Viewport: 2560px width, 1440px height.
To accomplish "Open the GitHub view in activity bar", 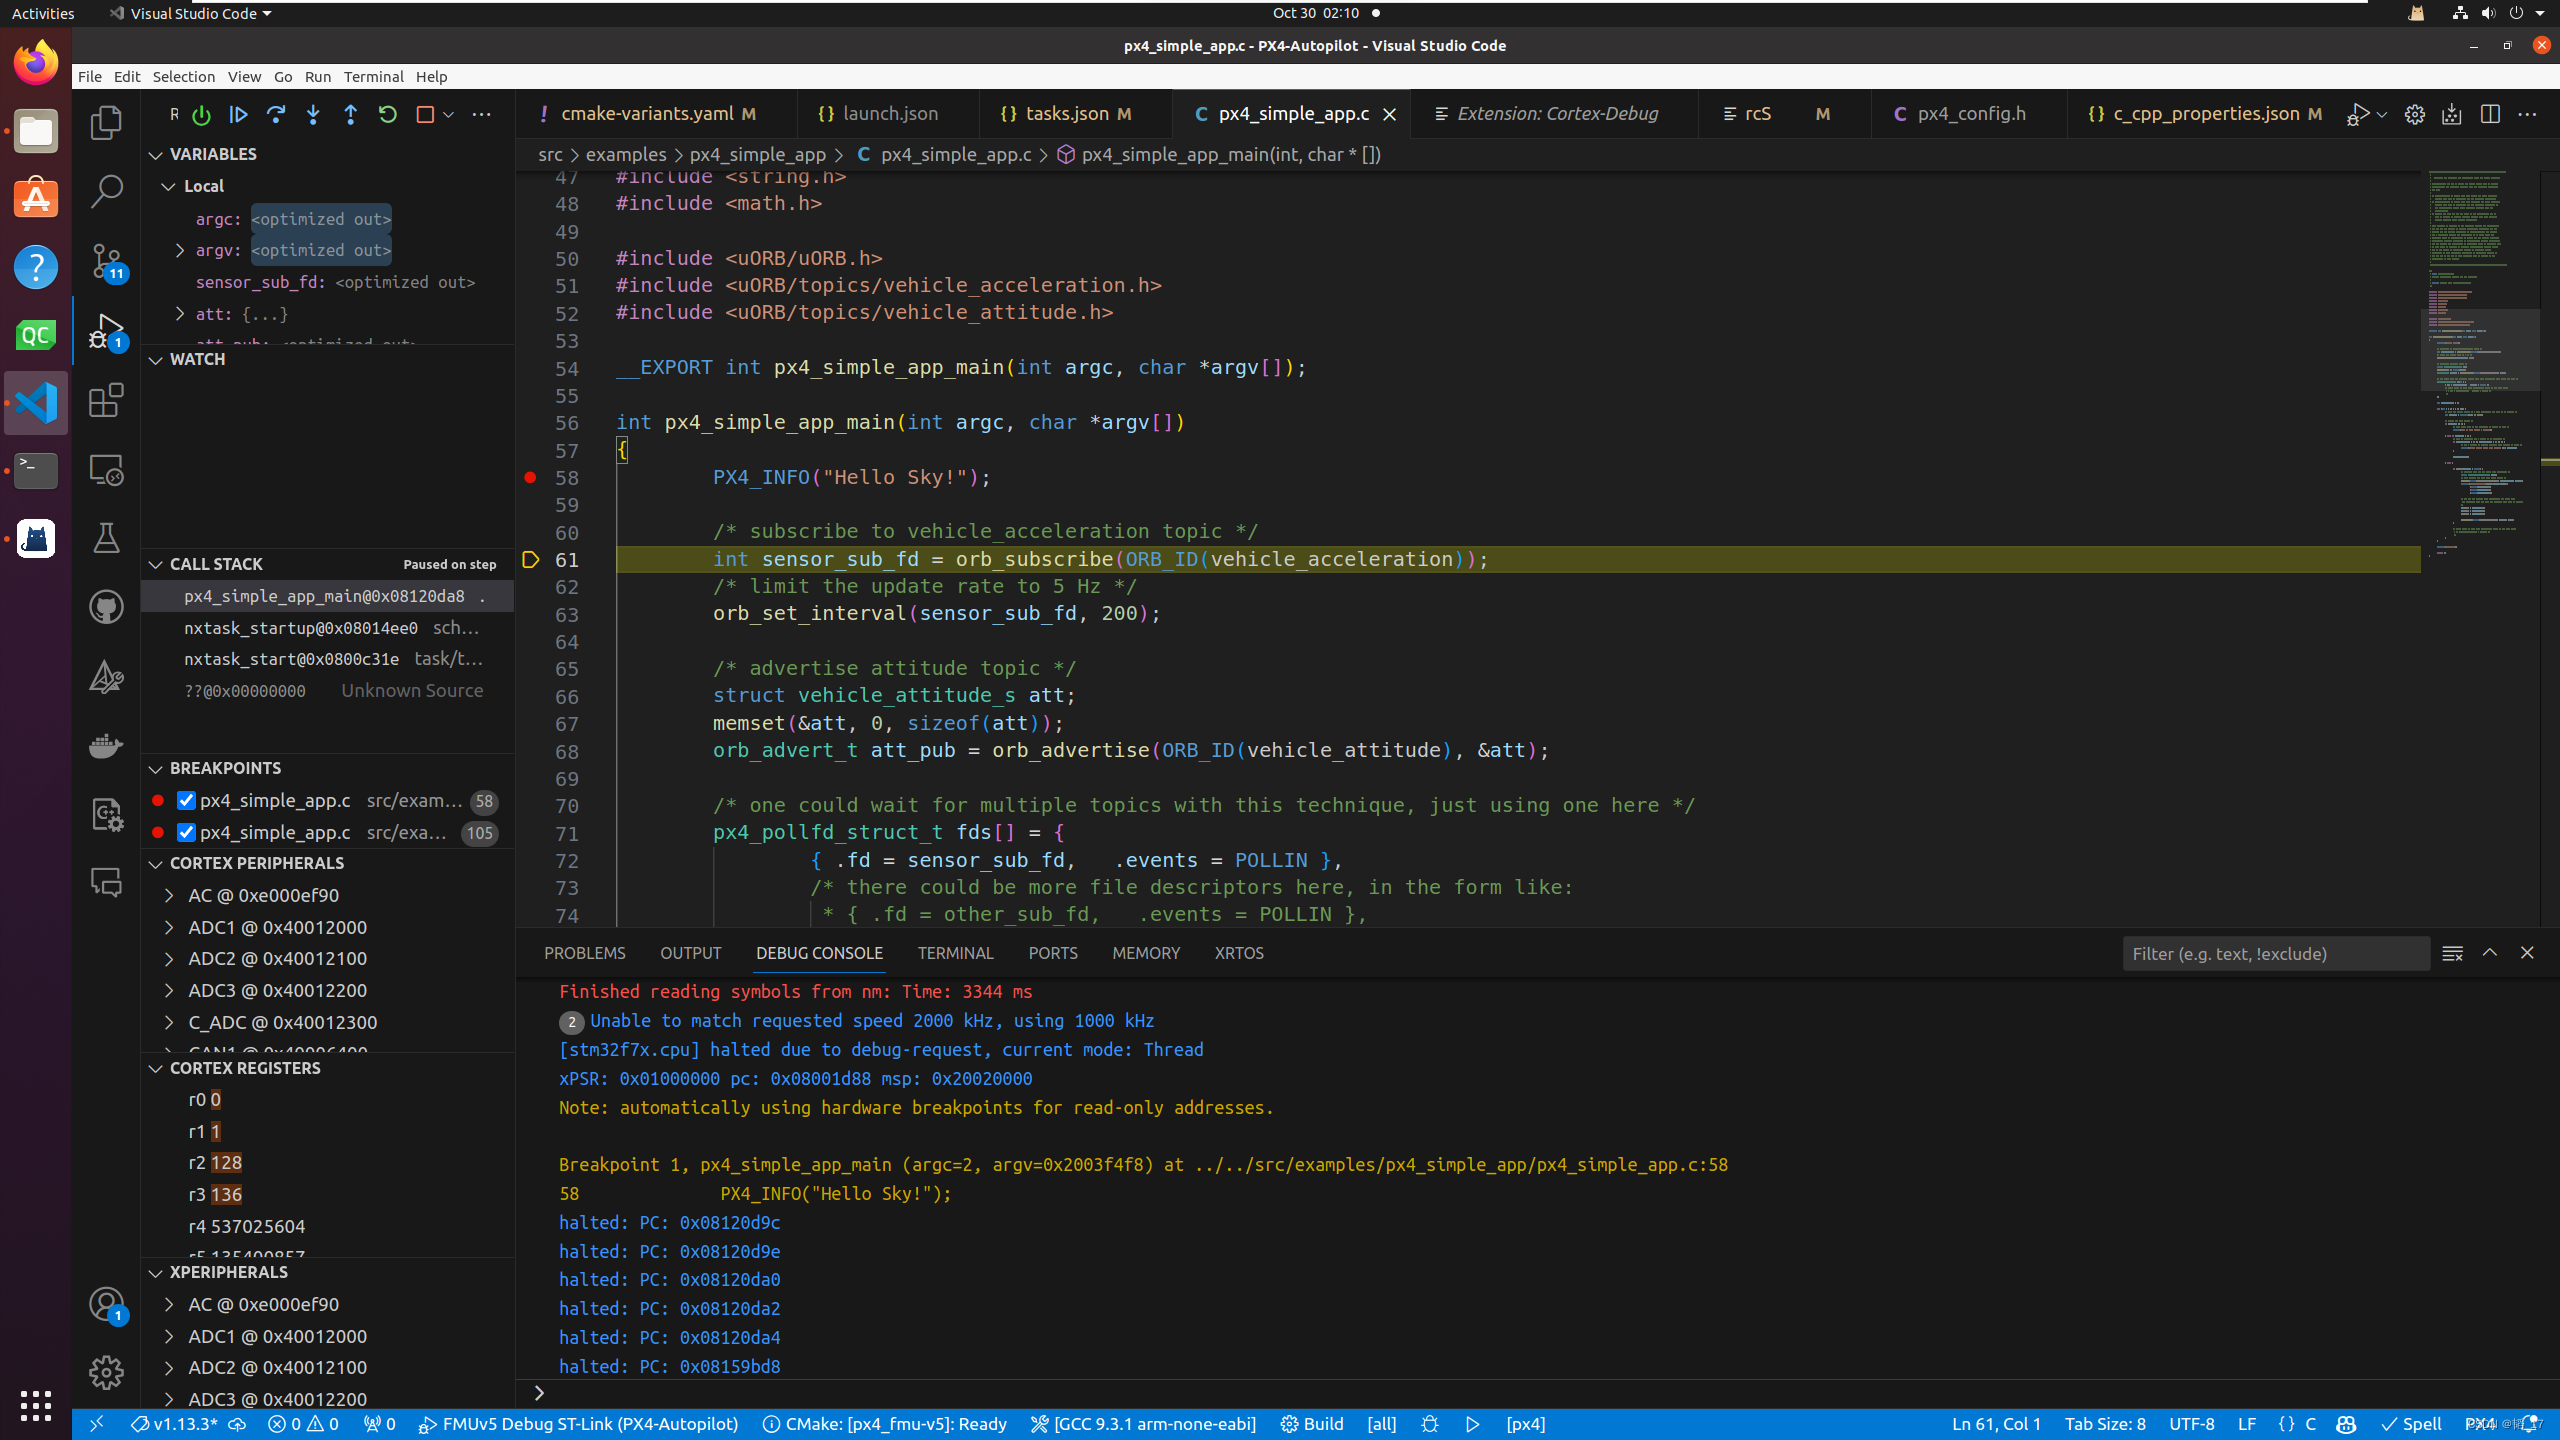I will pyautogui.click(x=106, y=607).
